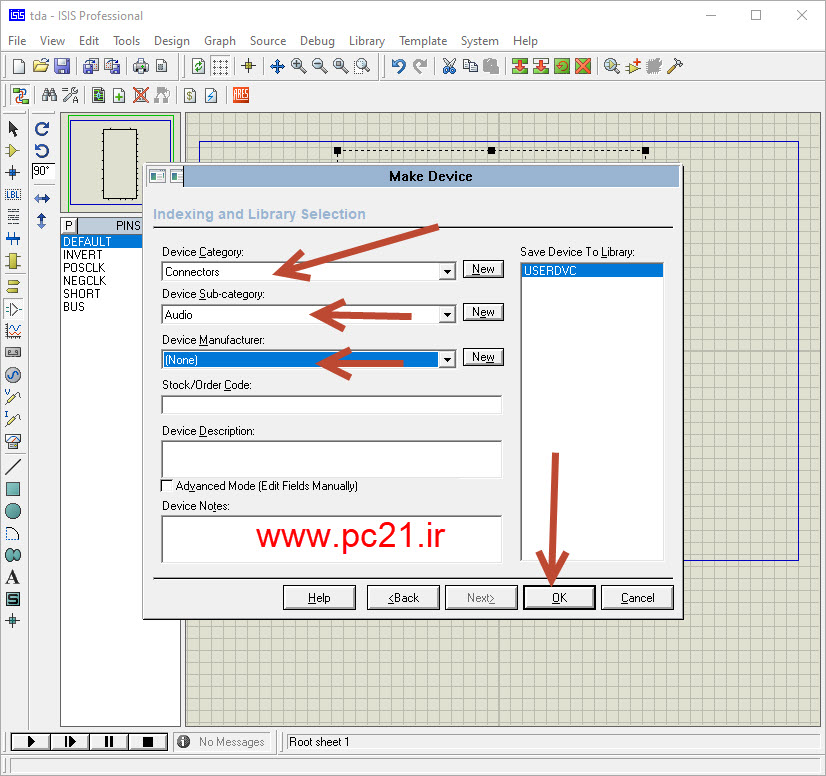Click the binoculars search icon
826x776 pixels.
(x=49, y=95)
